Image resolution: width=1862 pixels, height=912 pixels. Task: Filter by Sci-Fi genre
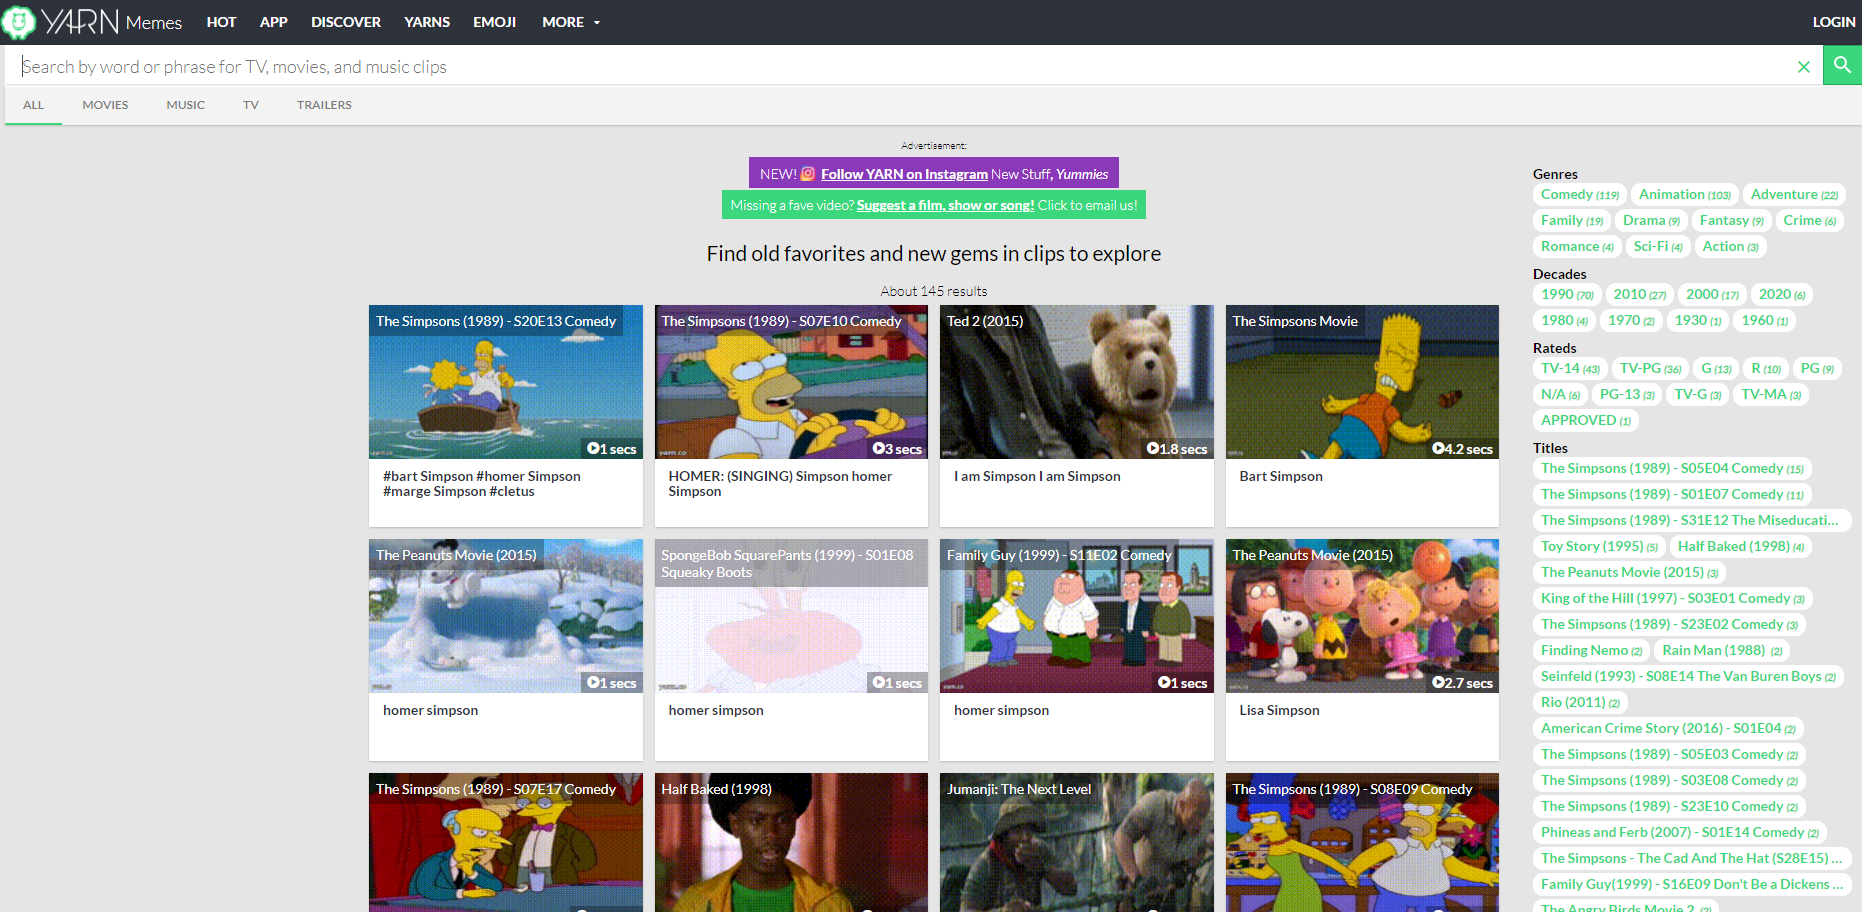(1658, 246)
